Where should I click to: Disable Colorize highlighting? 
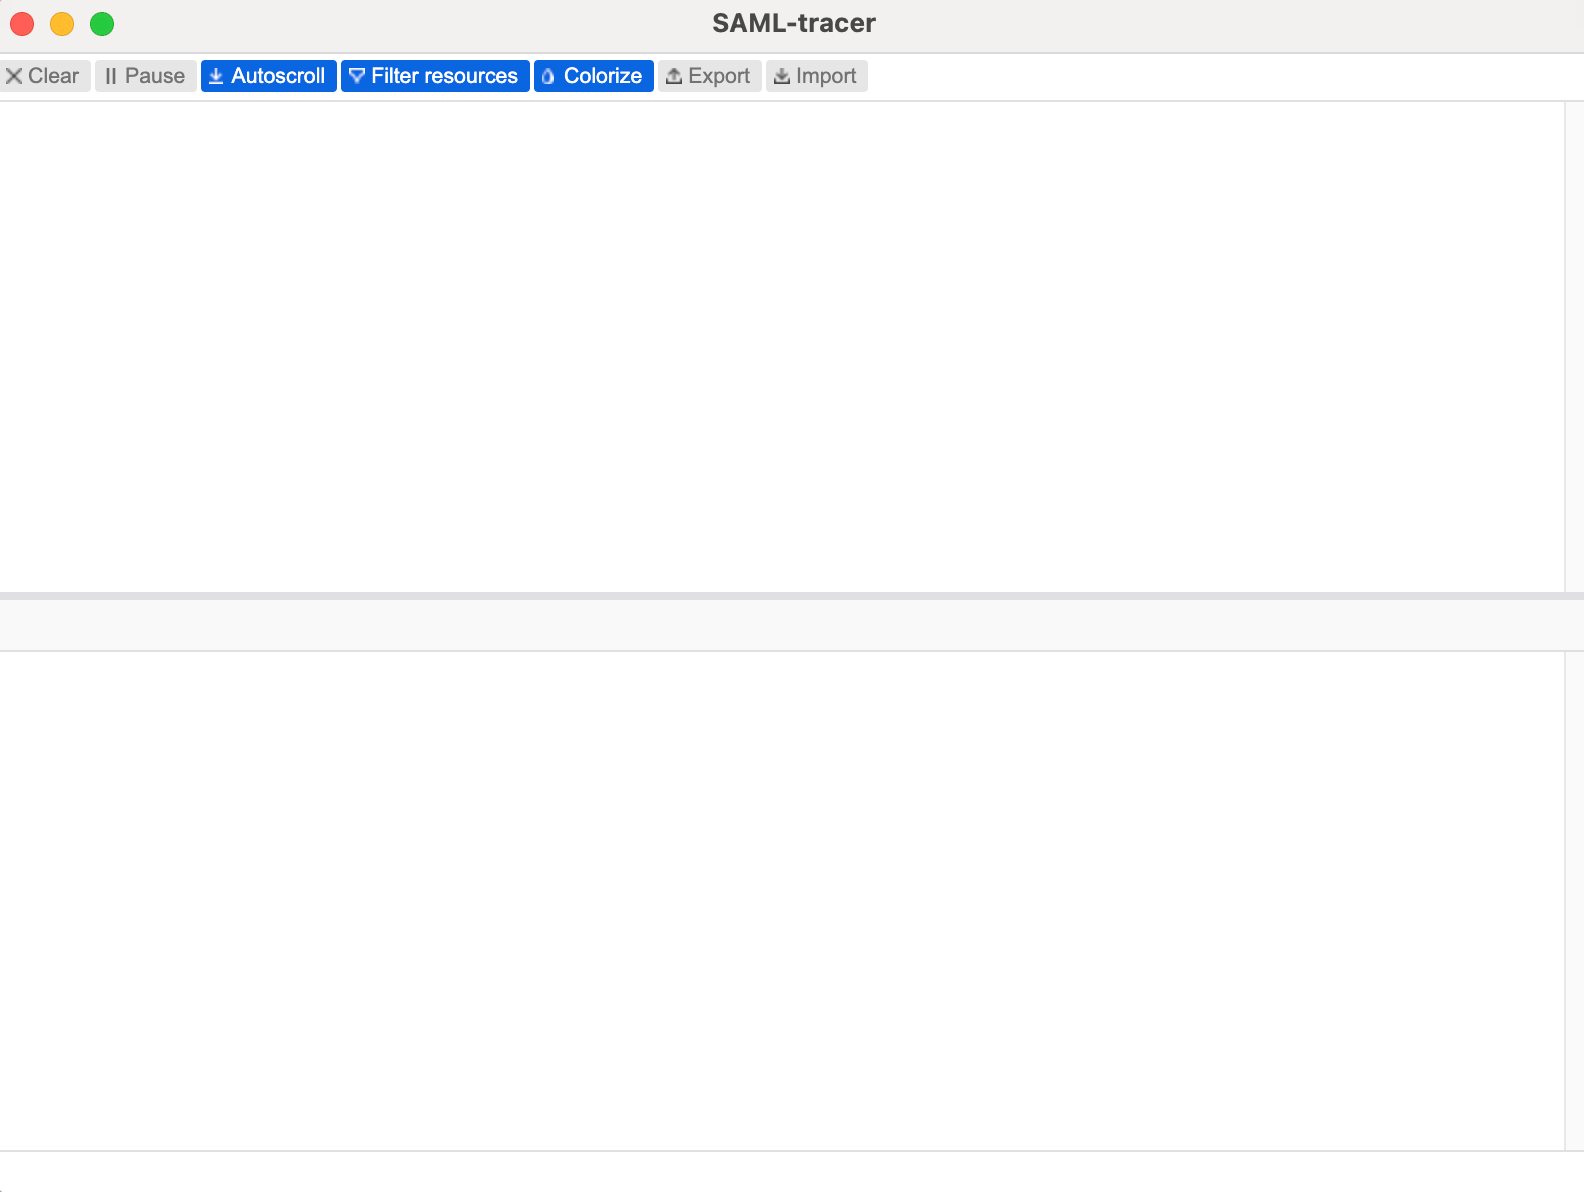tap(594, 76)
